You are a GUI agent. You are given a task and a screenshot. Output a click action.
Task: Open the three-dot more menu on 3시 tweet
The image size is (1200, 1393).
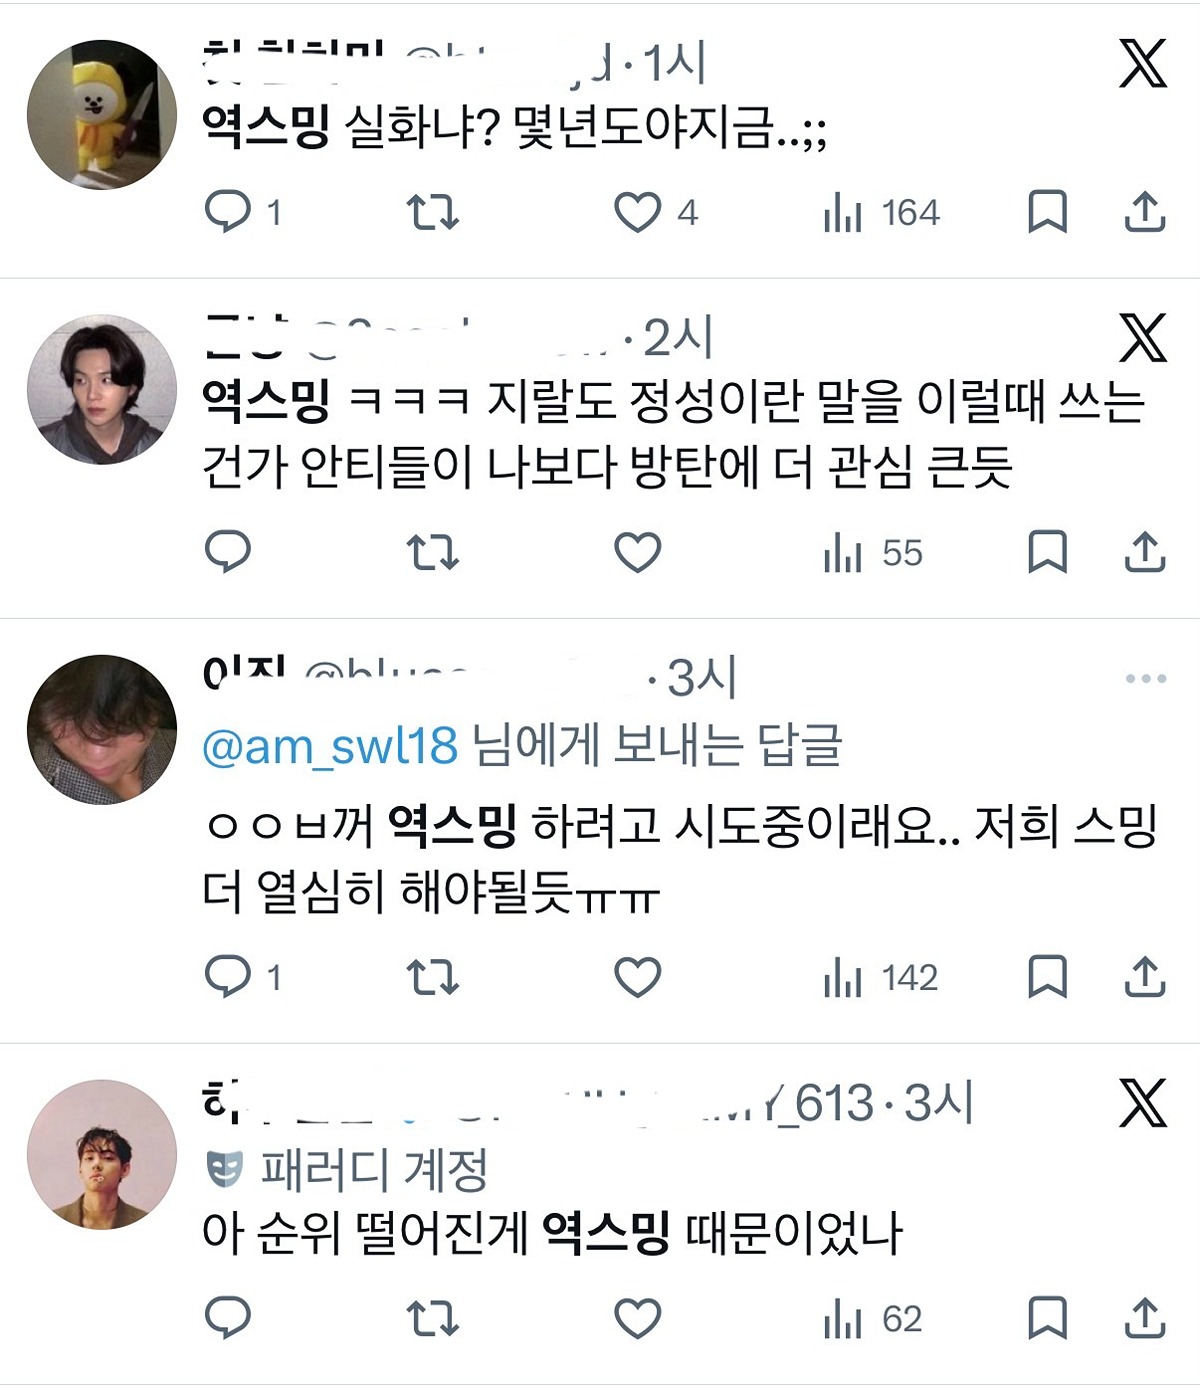click(1145, 678)
